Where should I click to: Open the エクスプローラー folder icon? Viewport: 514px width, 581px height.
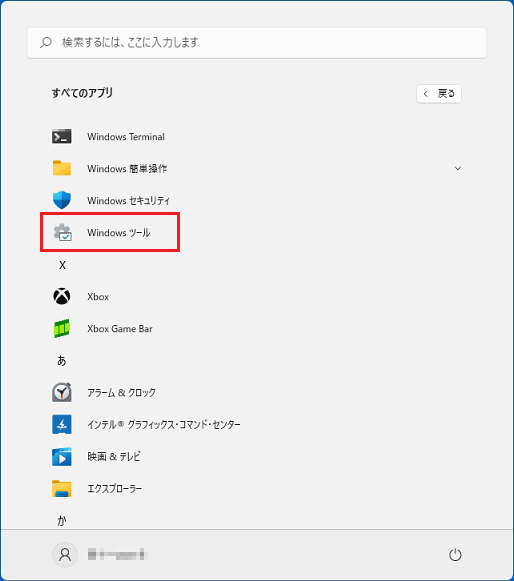coord(62,488)
